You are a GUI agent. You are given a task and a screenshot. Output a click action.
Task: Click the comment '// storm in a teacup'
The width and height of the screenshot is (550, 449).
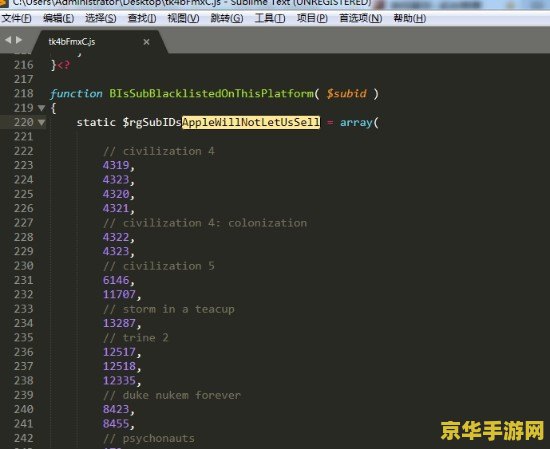click(x=169, y=309)
